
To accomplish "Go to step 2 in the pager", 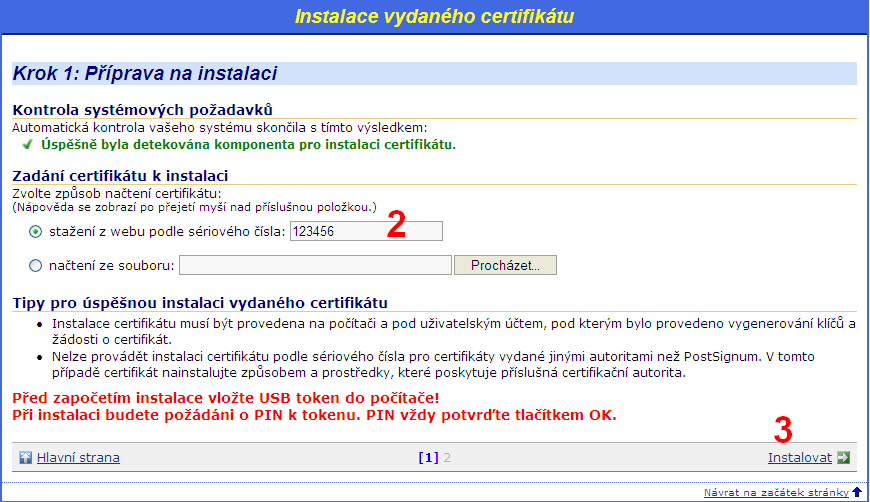I will (x=447, y=458).
